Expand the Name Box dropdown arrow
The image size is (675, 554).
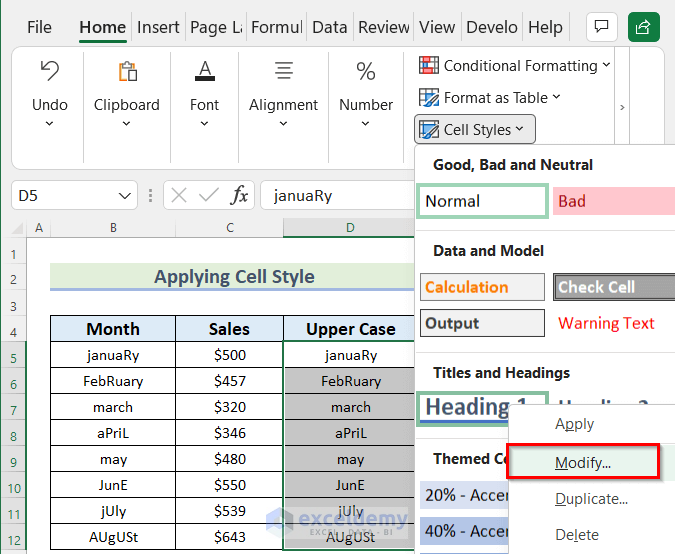(126, 196)
